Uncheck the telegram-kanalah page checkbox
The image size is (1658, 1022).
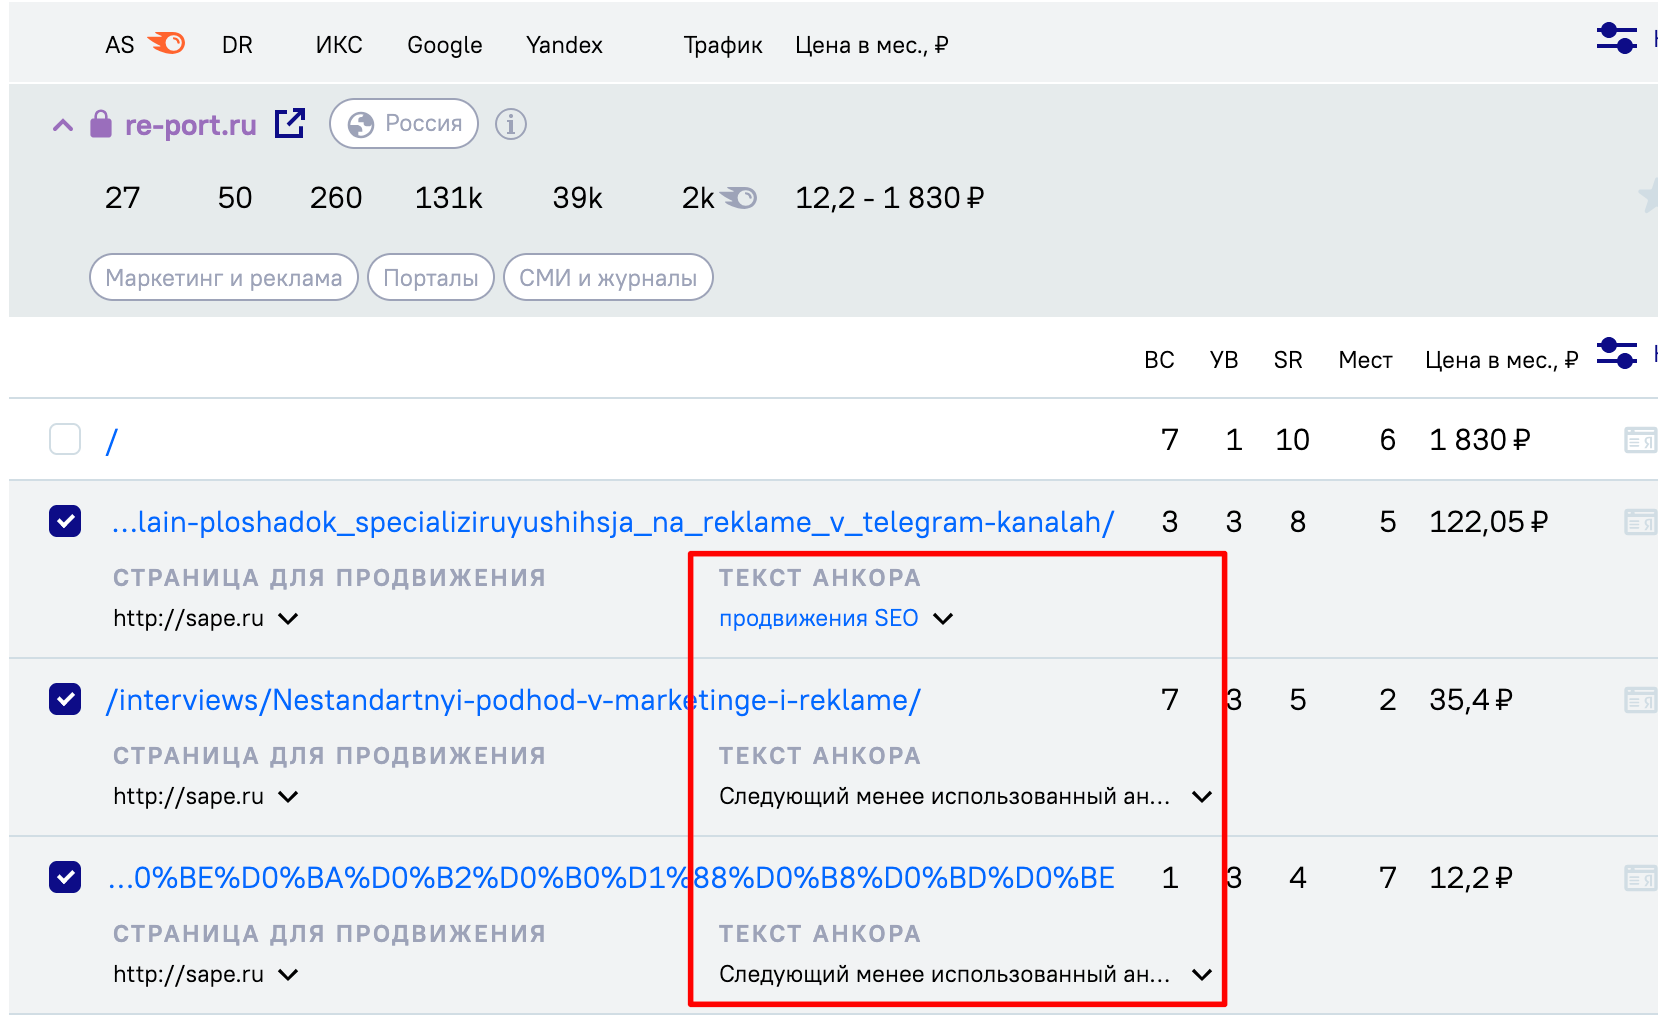coord(65,521)
